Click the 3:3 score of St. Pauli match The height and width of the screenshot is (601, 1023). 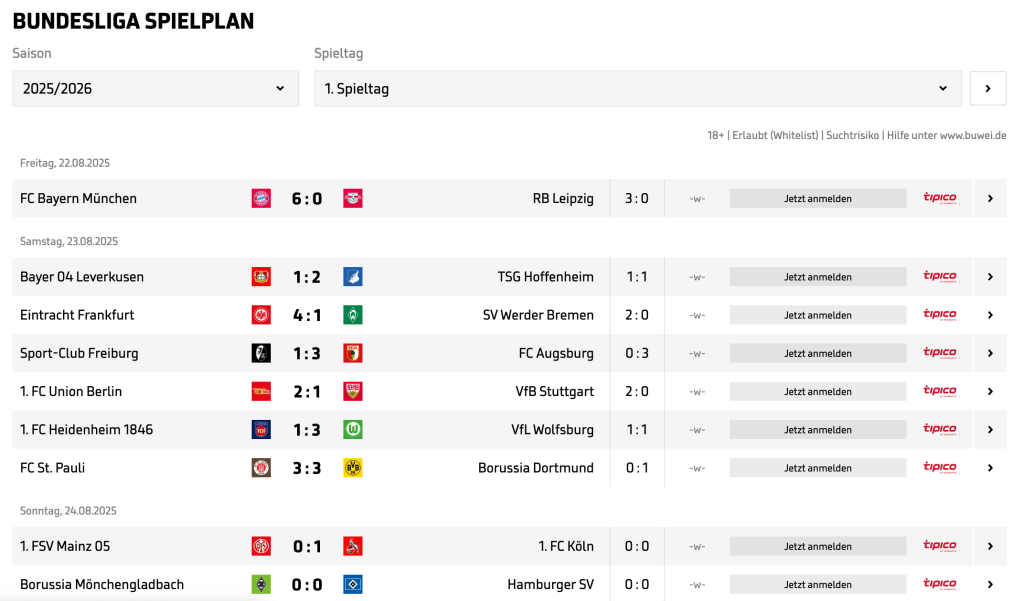click(x=307, y=468)
